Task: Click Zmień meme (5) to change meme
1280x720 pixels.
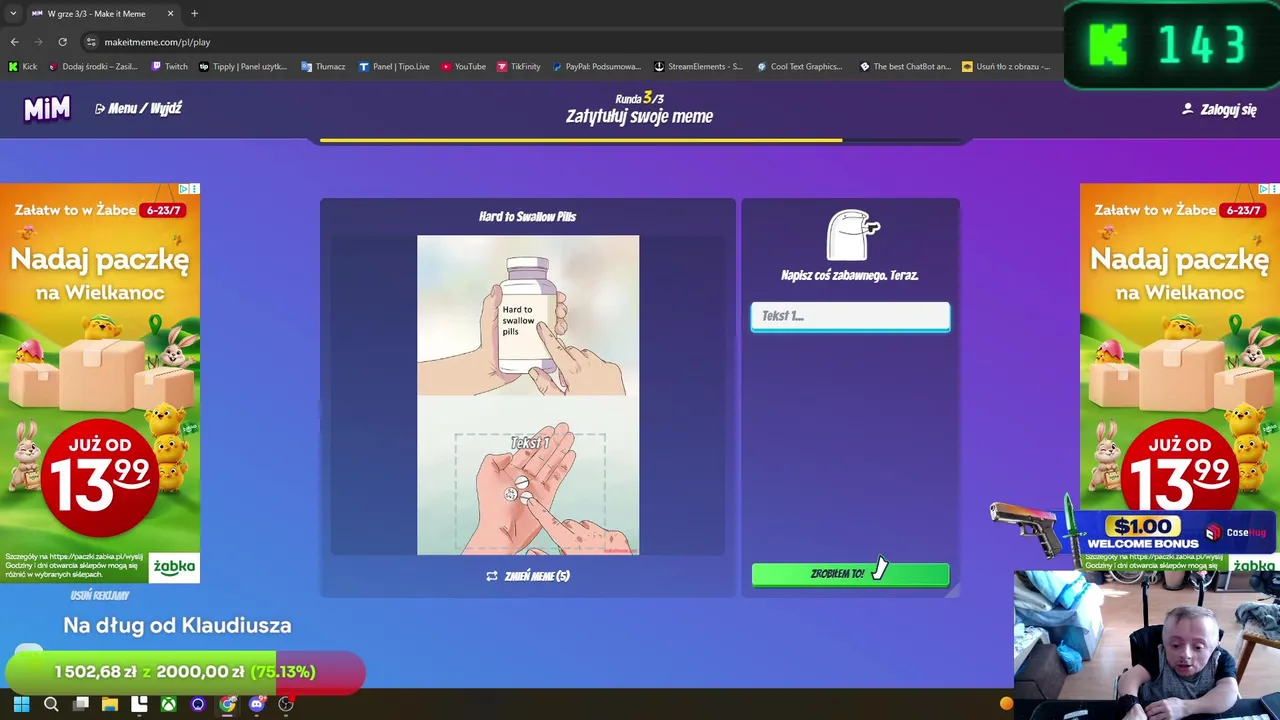Action: point(528,576)
